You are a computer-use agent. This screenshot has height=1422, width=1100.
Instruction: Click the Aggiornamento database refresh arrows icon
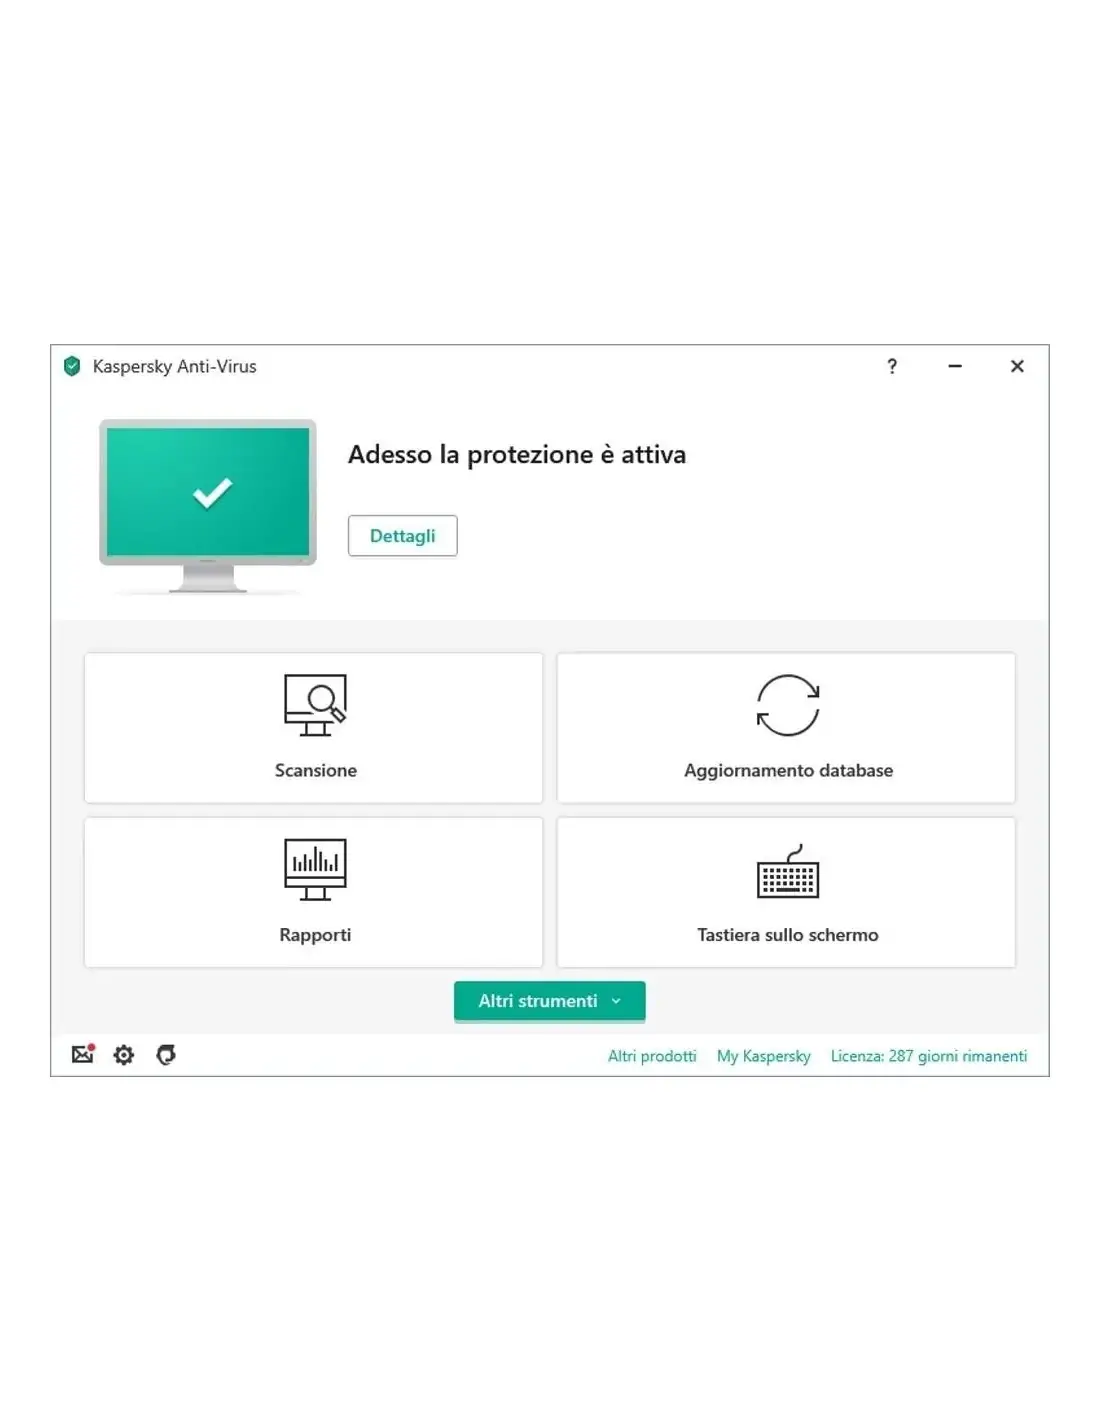(x=788, y=705)
